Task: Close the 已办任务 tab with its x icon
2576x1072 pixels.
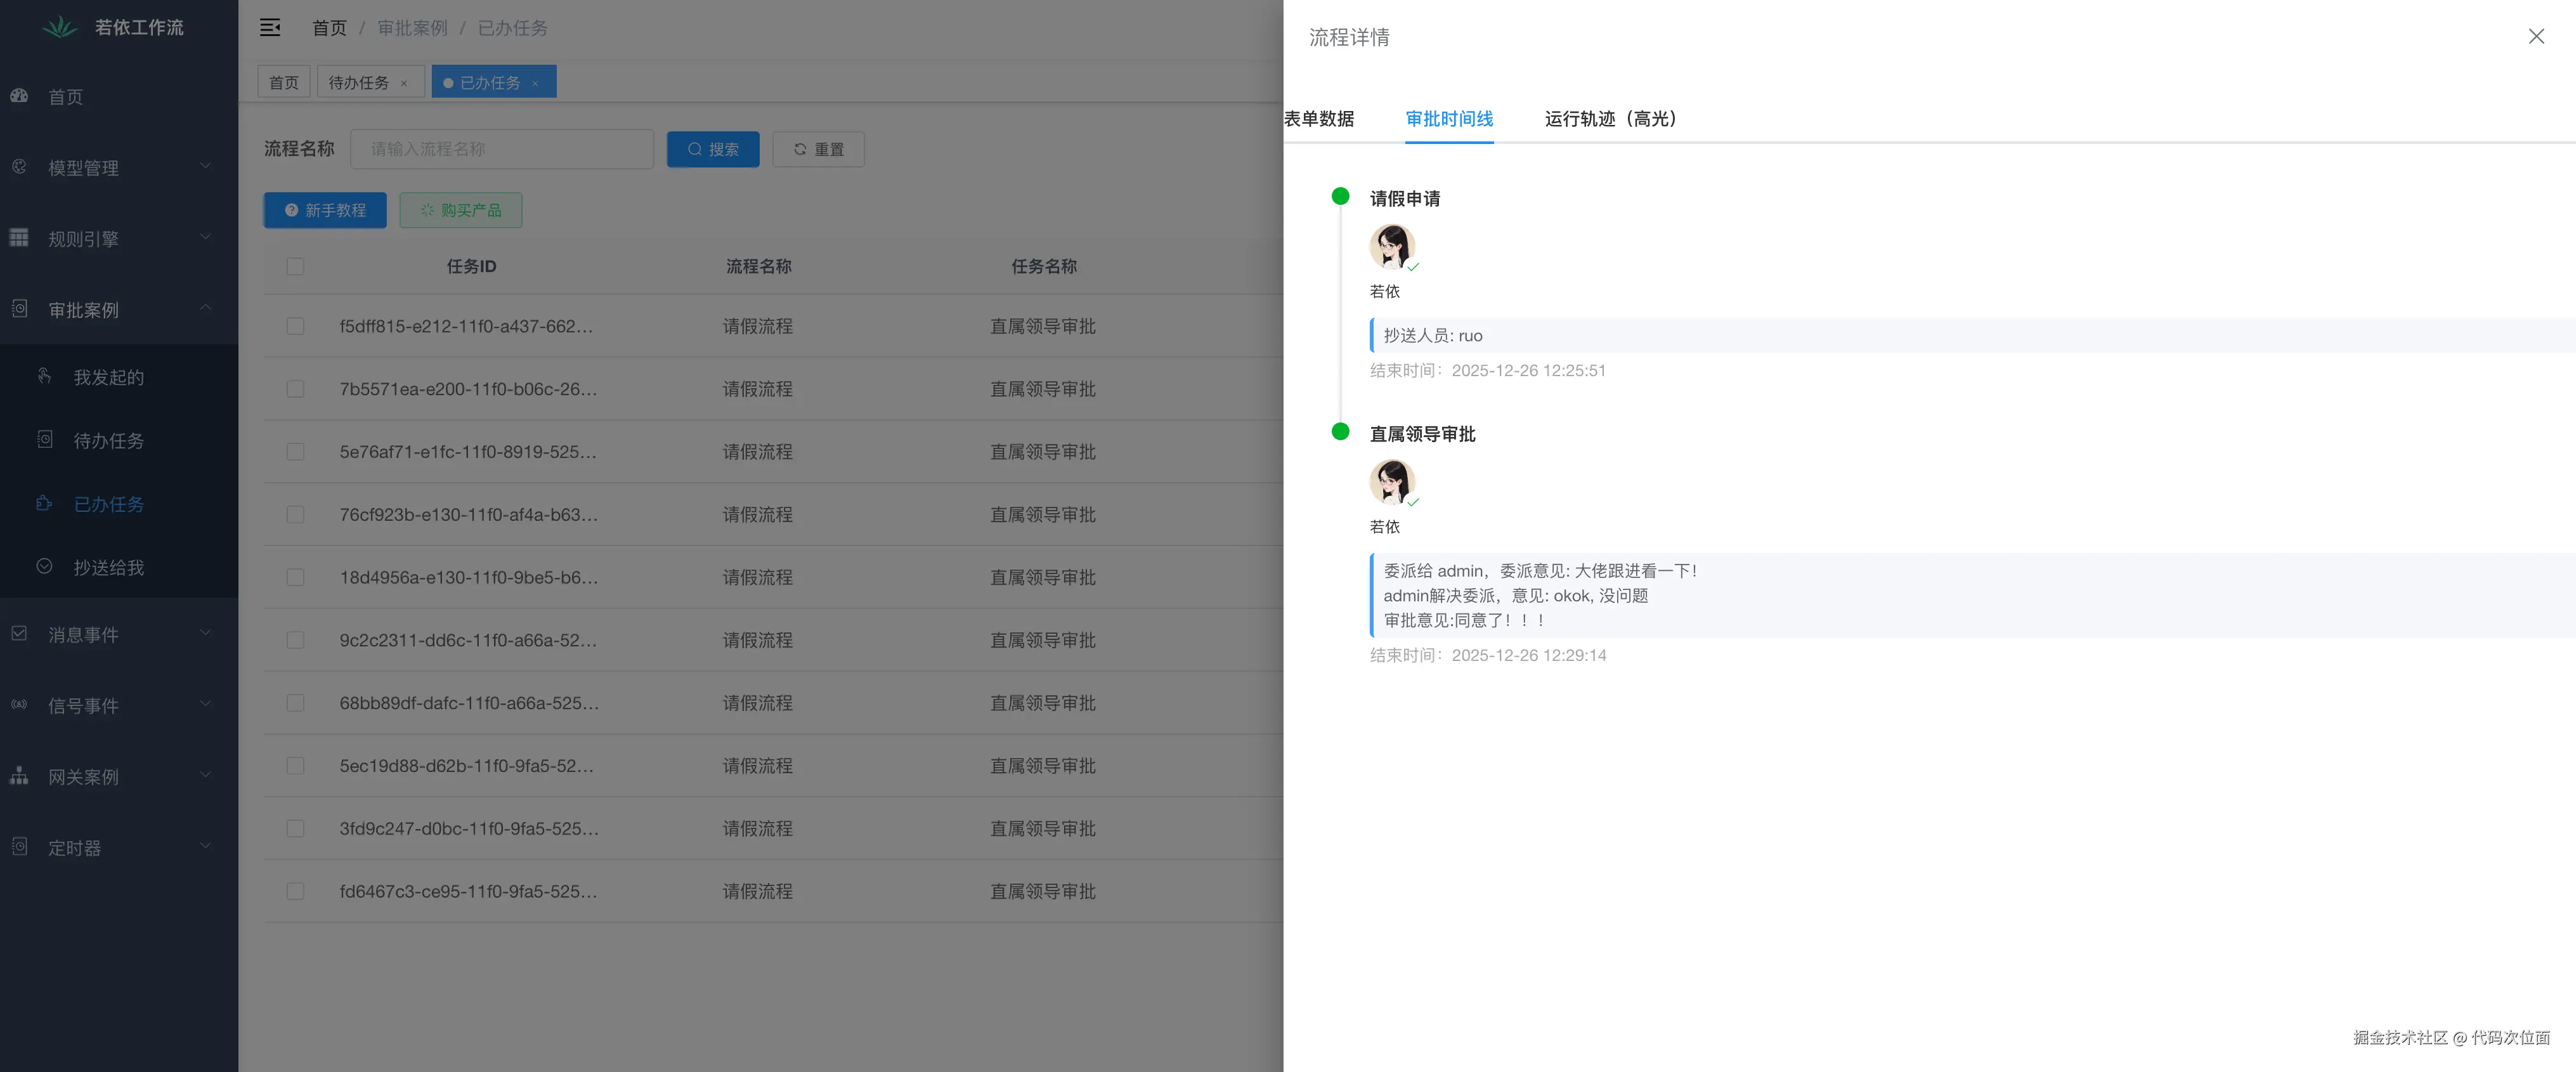Action: [x=536, y=83]
